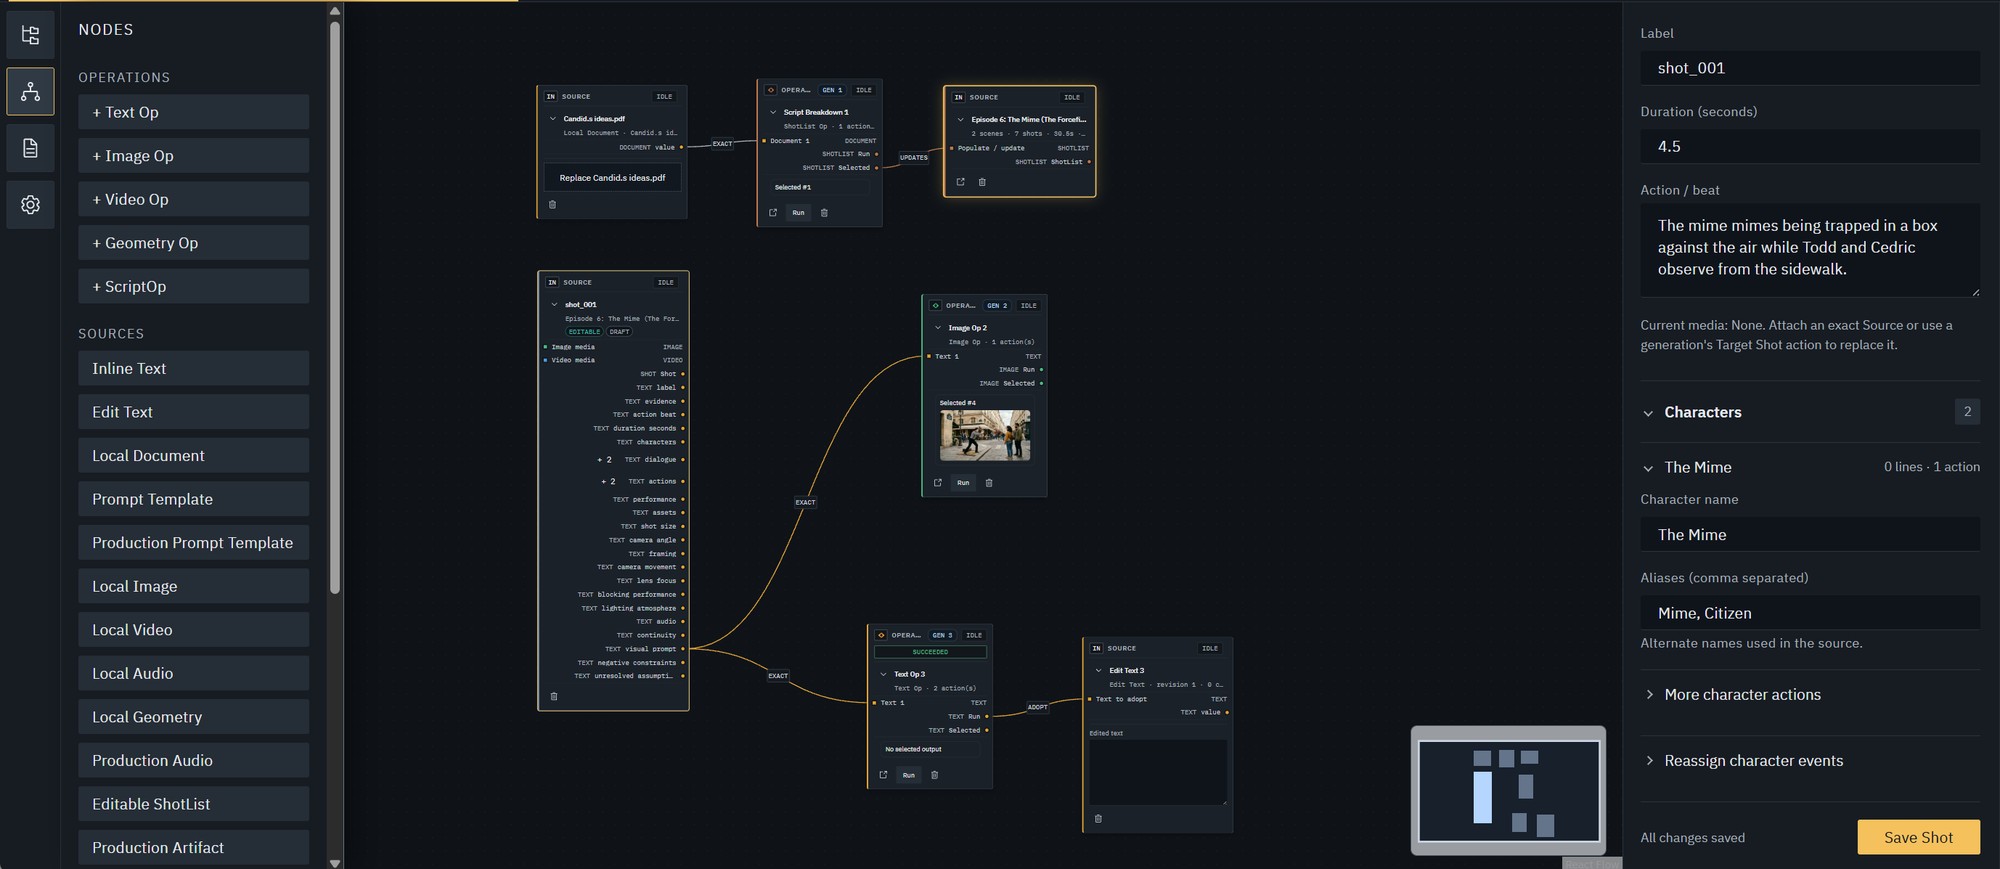The height and width of the screenshot is (869, 2000).
Task: Click the IMAGE Selected output port on Image Op 2
Action: [x=1041, y=383]
